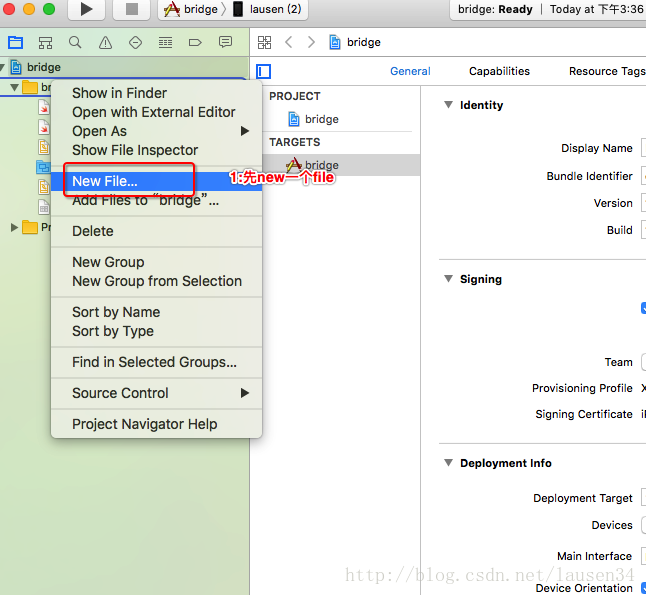Go back with the left chevron
The image size is (646, 595).
coord(289,42)
